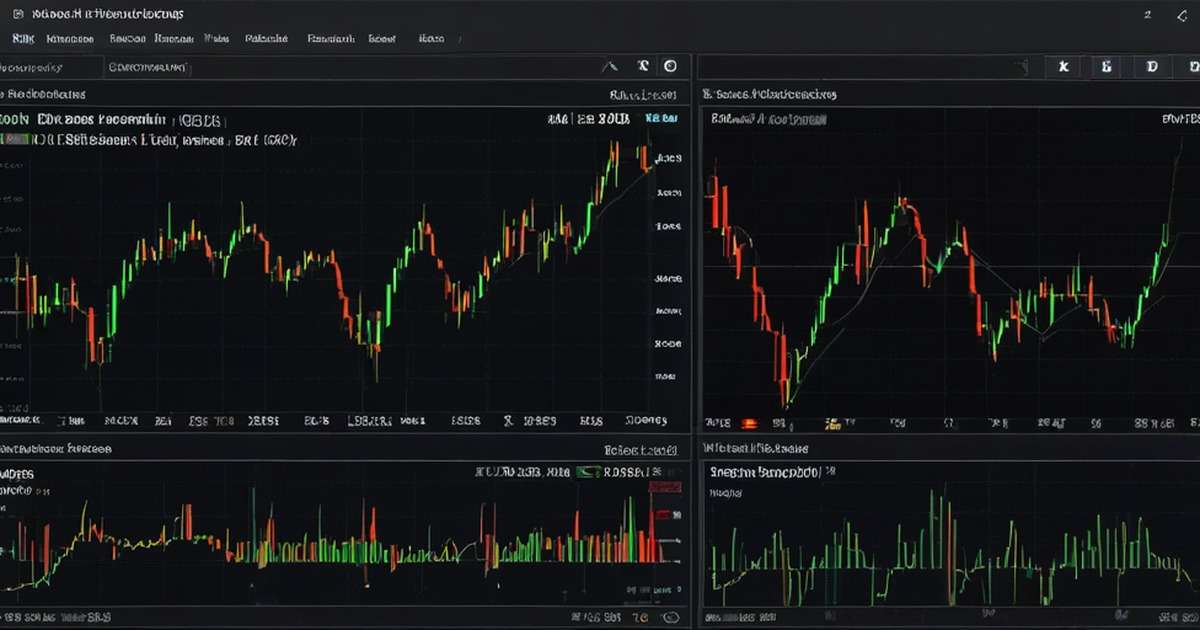The image size is (1200, 630).
Task: Click the E button next to K in right toolbar
Action: pyautogui.click(x=1107, y=67)
